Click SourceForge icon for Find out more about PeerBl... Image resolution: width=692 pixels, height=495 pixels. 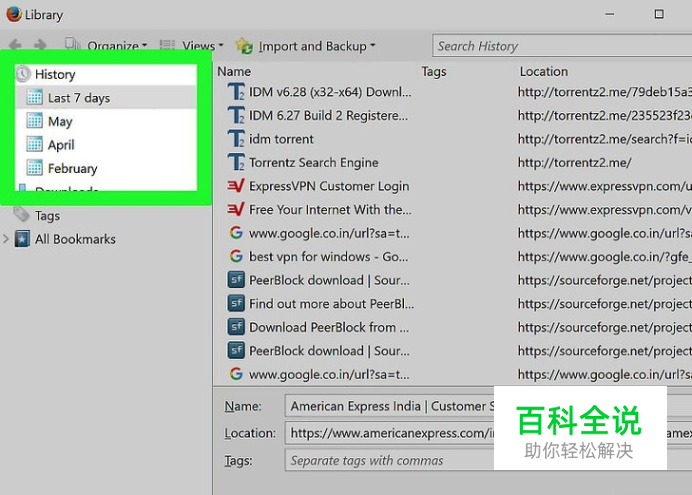click(x=236, y=304)
